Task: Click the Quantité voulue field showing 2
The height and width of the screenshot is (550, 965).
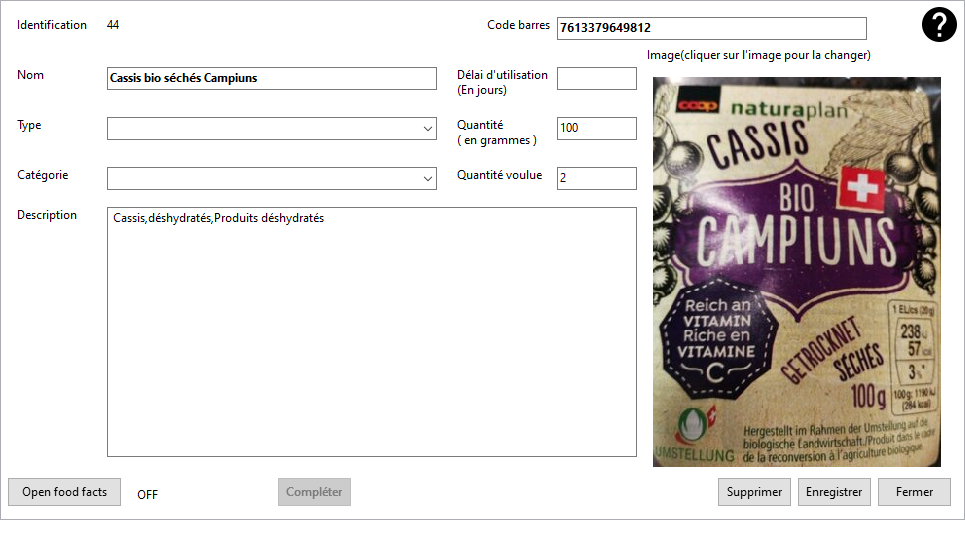Action: point(596,178)
